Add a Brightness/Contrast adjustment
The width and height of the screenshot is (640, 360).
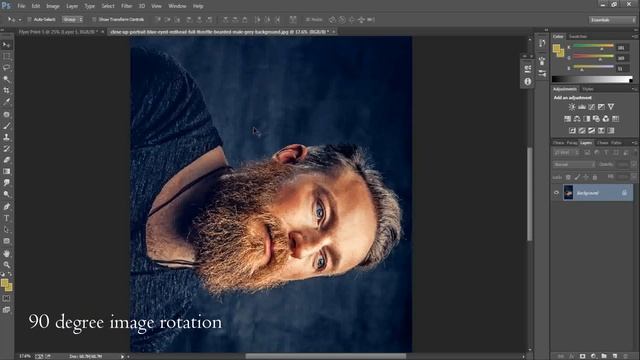pos(572,107)
